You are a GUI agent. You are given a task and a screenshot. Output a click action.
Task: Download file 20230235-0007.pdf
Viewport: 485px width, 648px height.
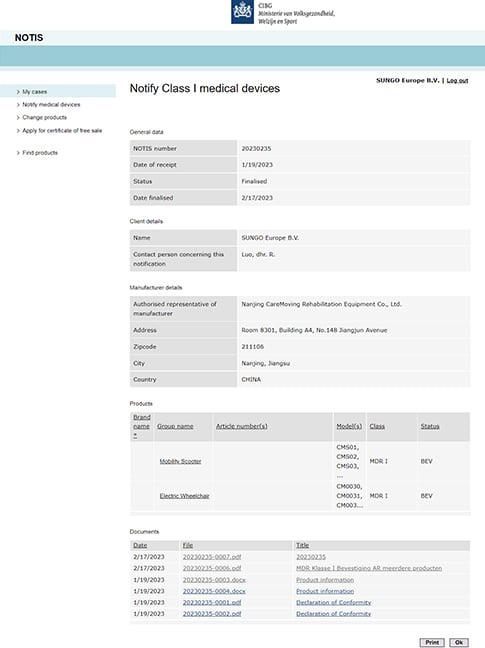212,557
